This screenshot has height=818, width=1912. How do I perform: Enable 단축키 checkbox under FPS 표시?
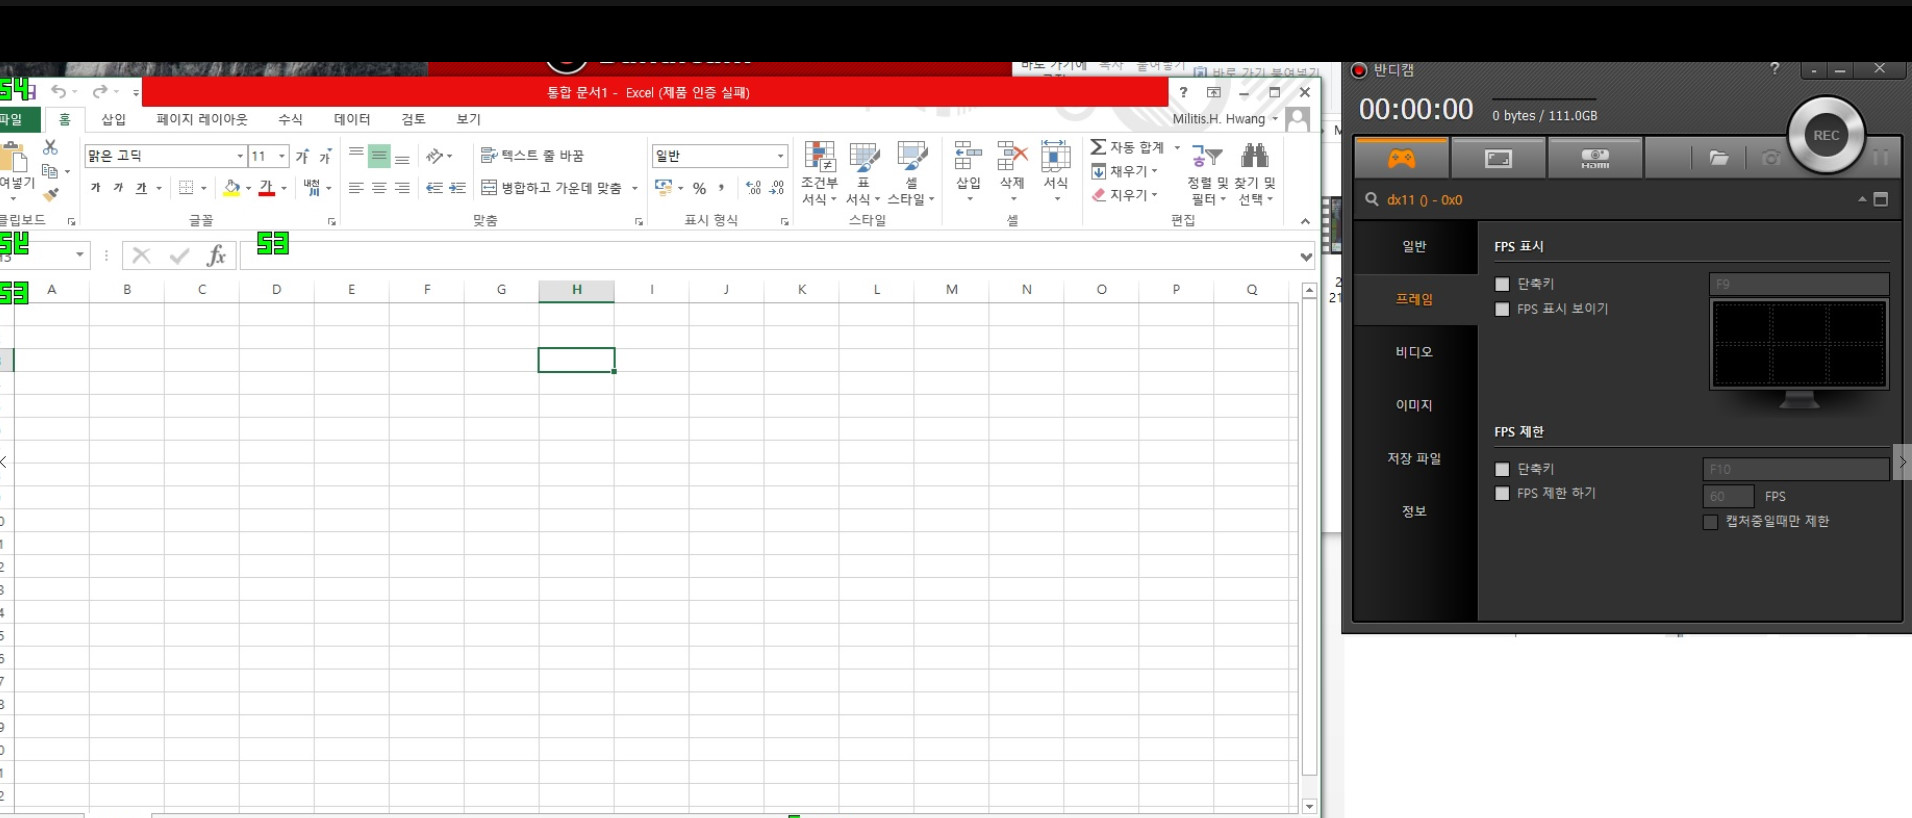coord(1502,285)
